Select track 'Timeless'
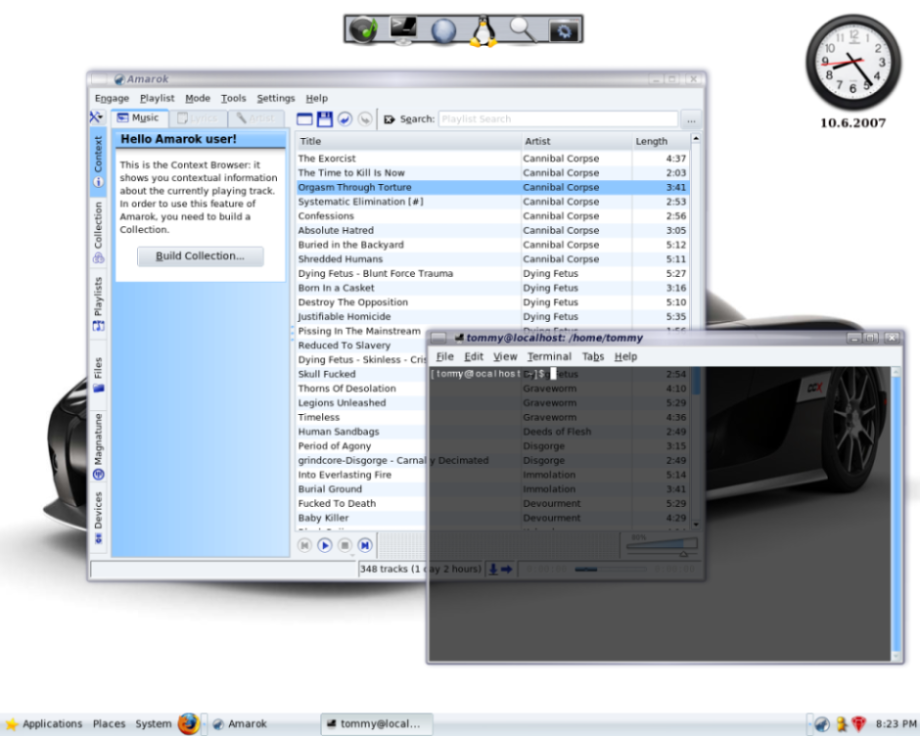920x736 pixels. pos(361,417)
